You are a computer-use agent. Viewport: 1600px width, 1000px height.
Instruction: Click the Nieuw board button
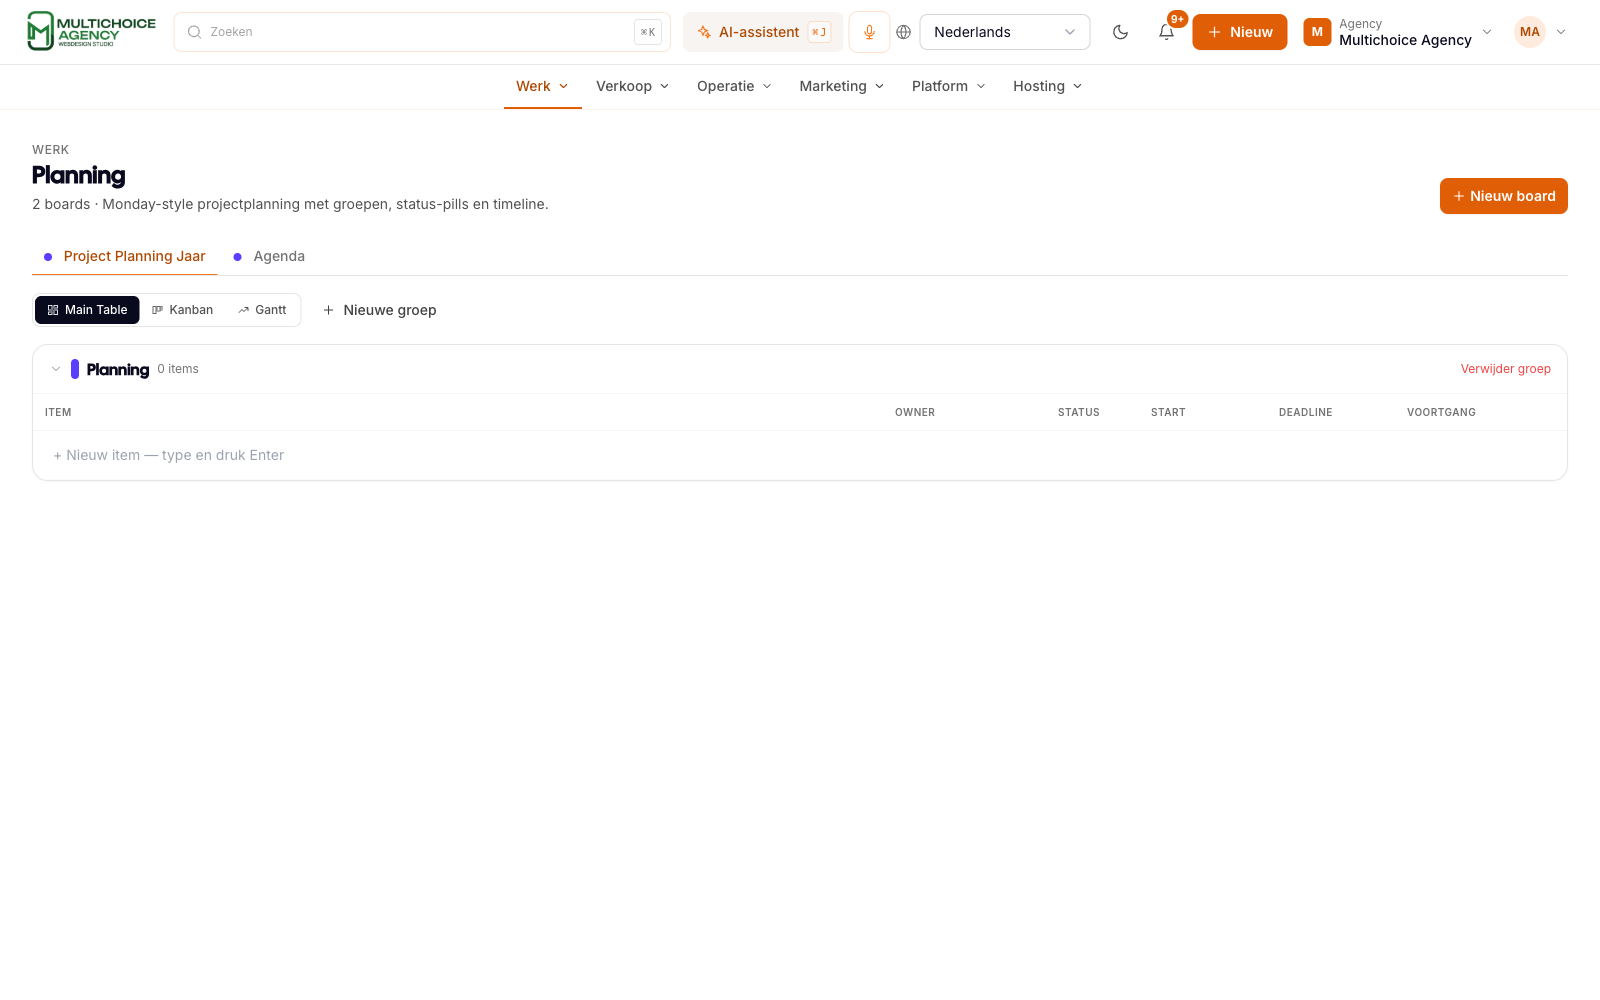(x=1503, y=196)
